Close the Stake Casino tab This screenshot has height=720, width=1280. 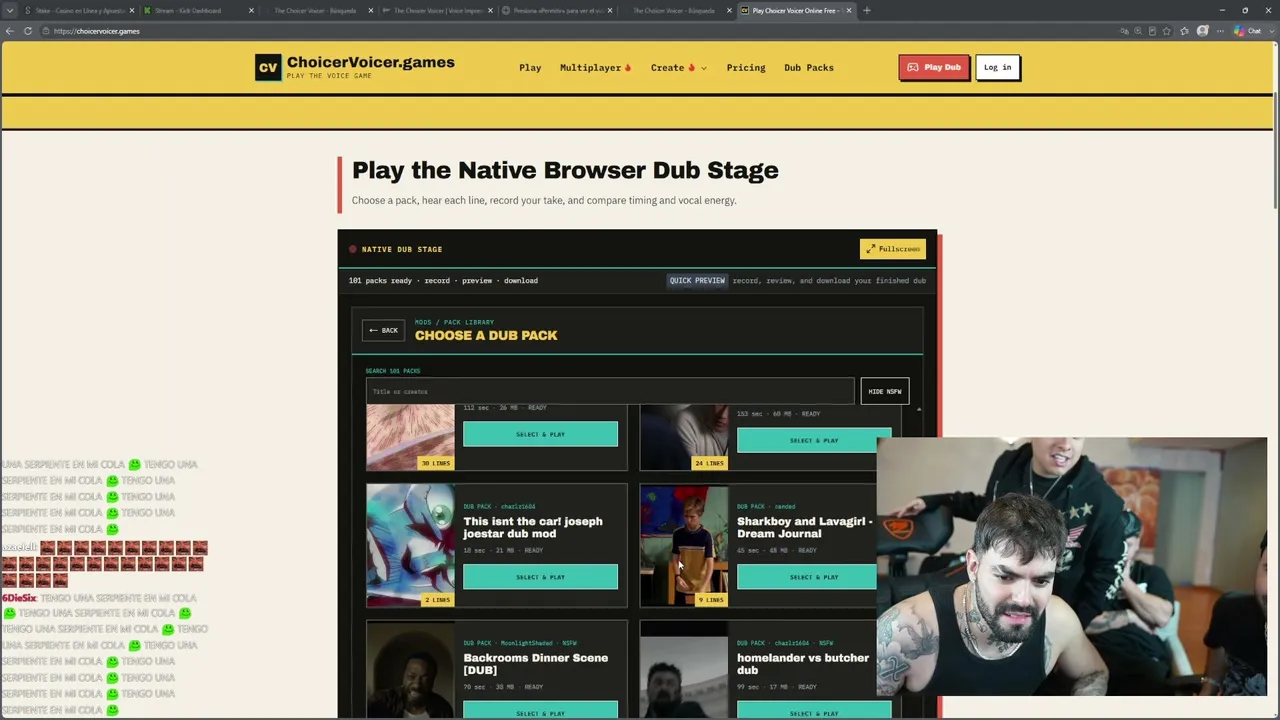131,10
